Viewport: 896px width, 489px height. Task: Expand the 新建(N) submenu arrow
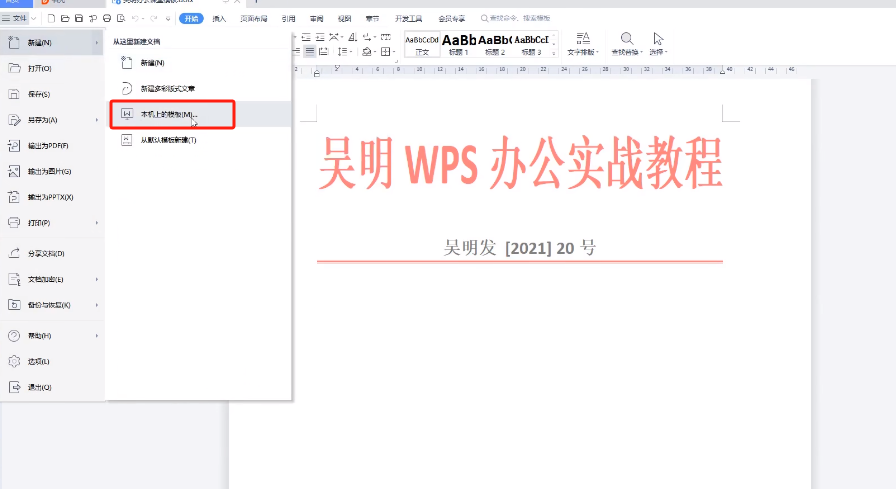[97, 43]
